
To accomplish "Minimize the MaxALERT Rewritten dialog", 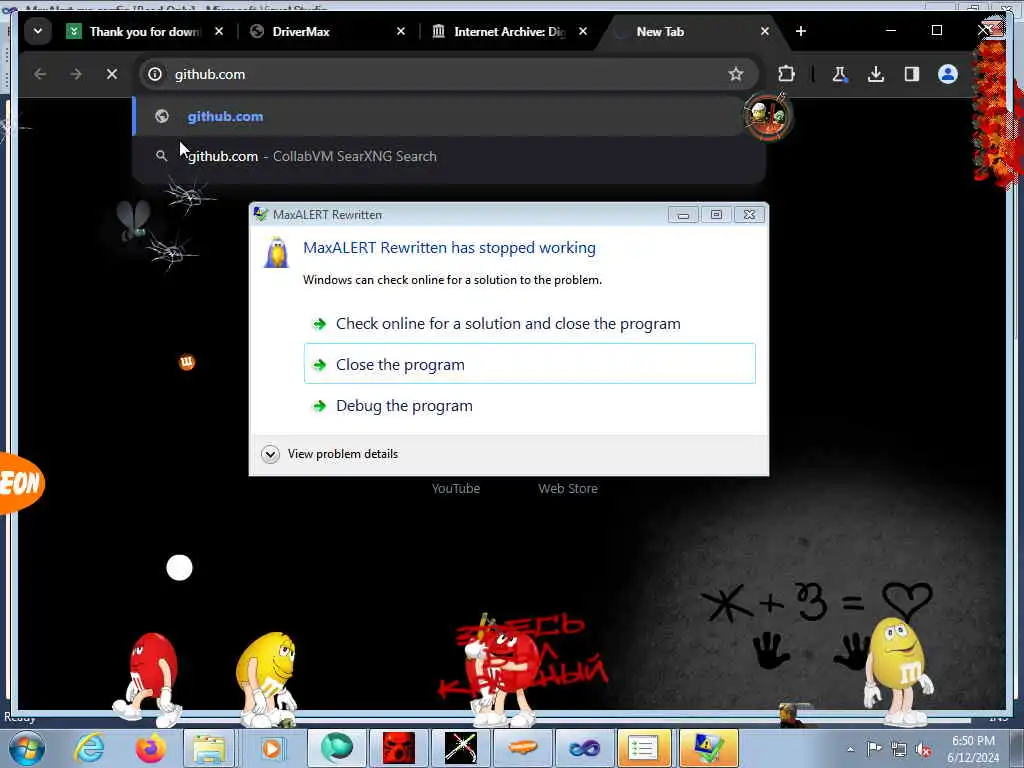I will point(683,215).
